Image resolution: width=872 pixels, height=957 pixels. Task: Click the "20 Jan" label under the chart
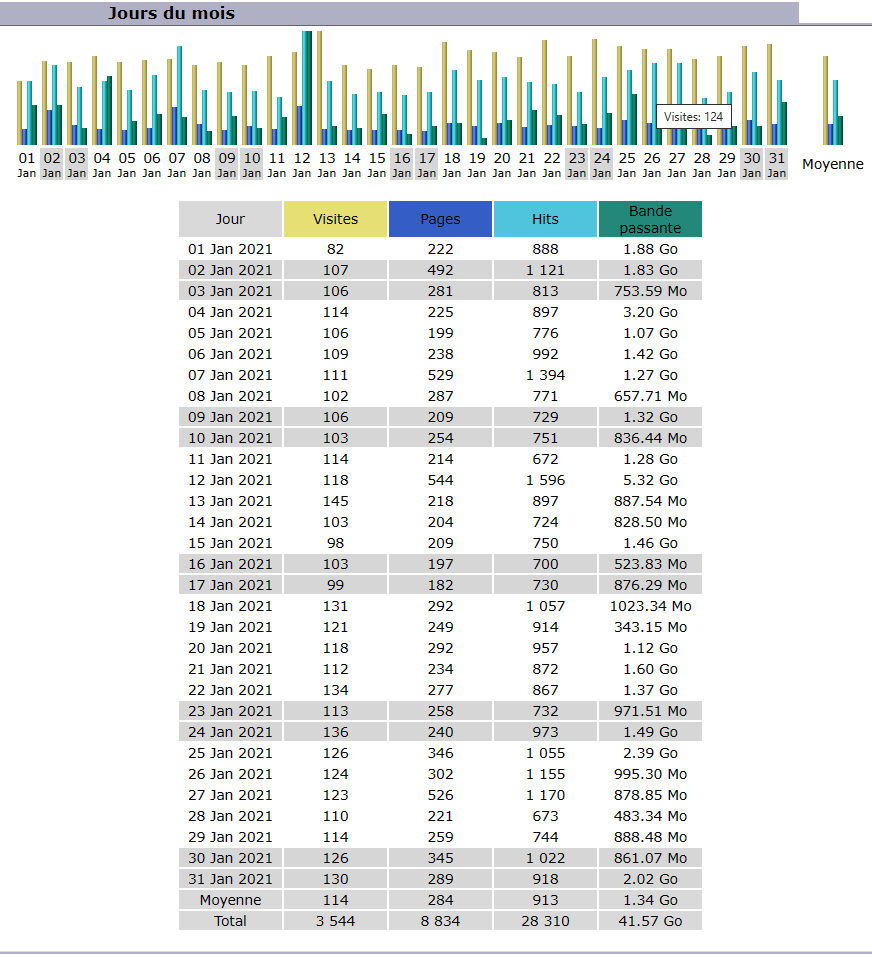[x=502, y=164]
